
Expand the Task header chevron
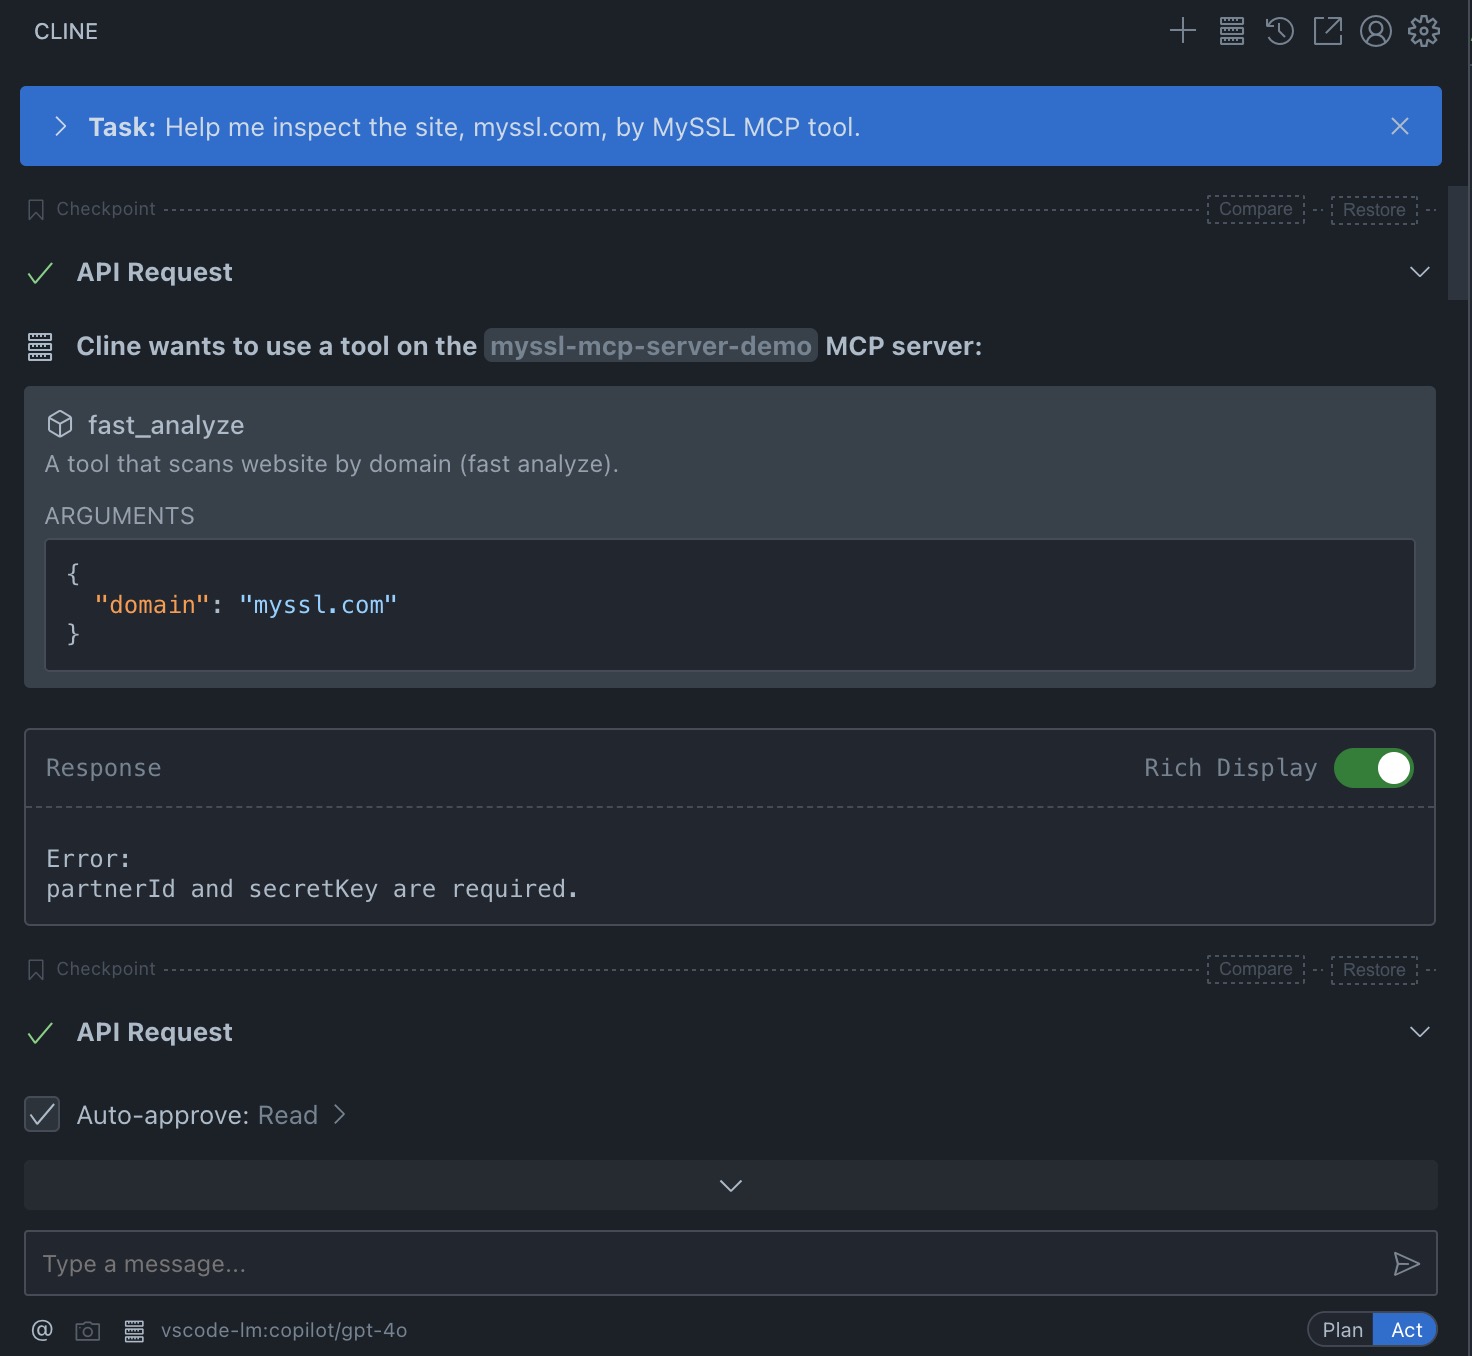point(61,126)
